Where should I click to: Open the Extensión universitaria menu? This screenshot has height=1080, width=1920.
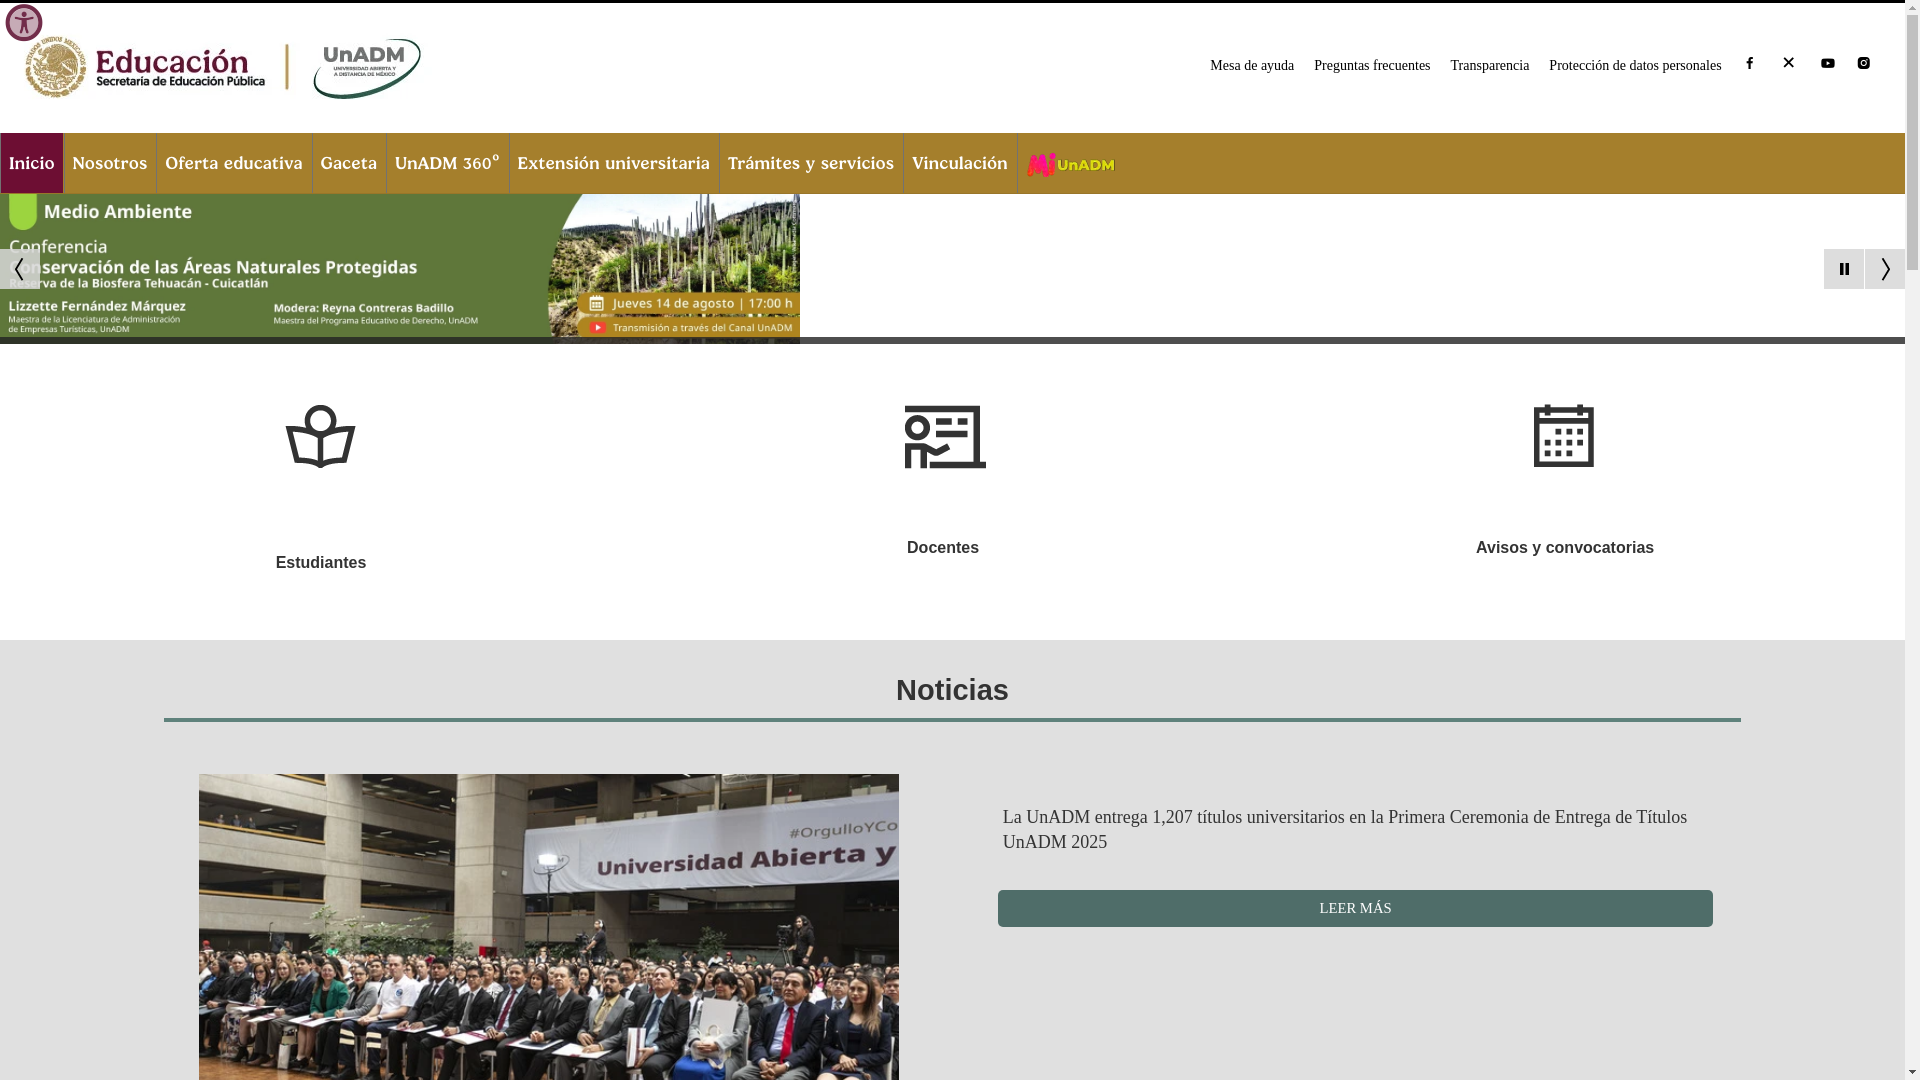[614, 163]
